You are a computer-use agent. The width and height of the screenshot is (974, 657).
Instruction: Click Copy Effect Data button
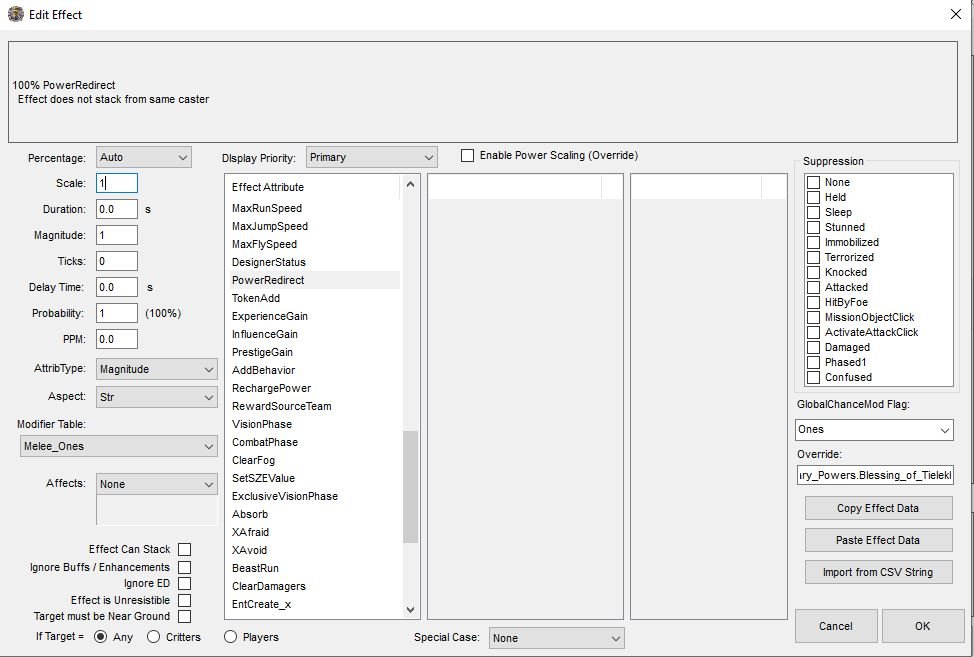(x=877, y=508)
